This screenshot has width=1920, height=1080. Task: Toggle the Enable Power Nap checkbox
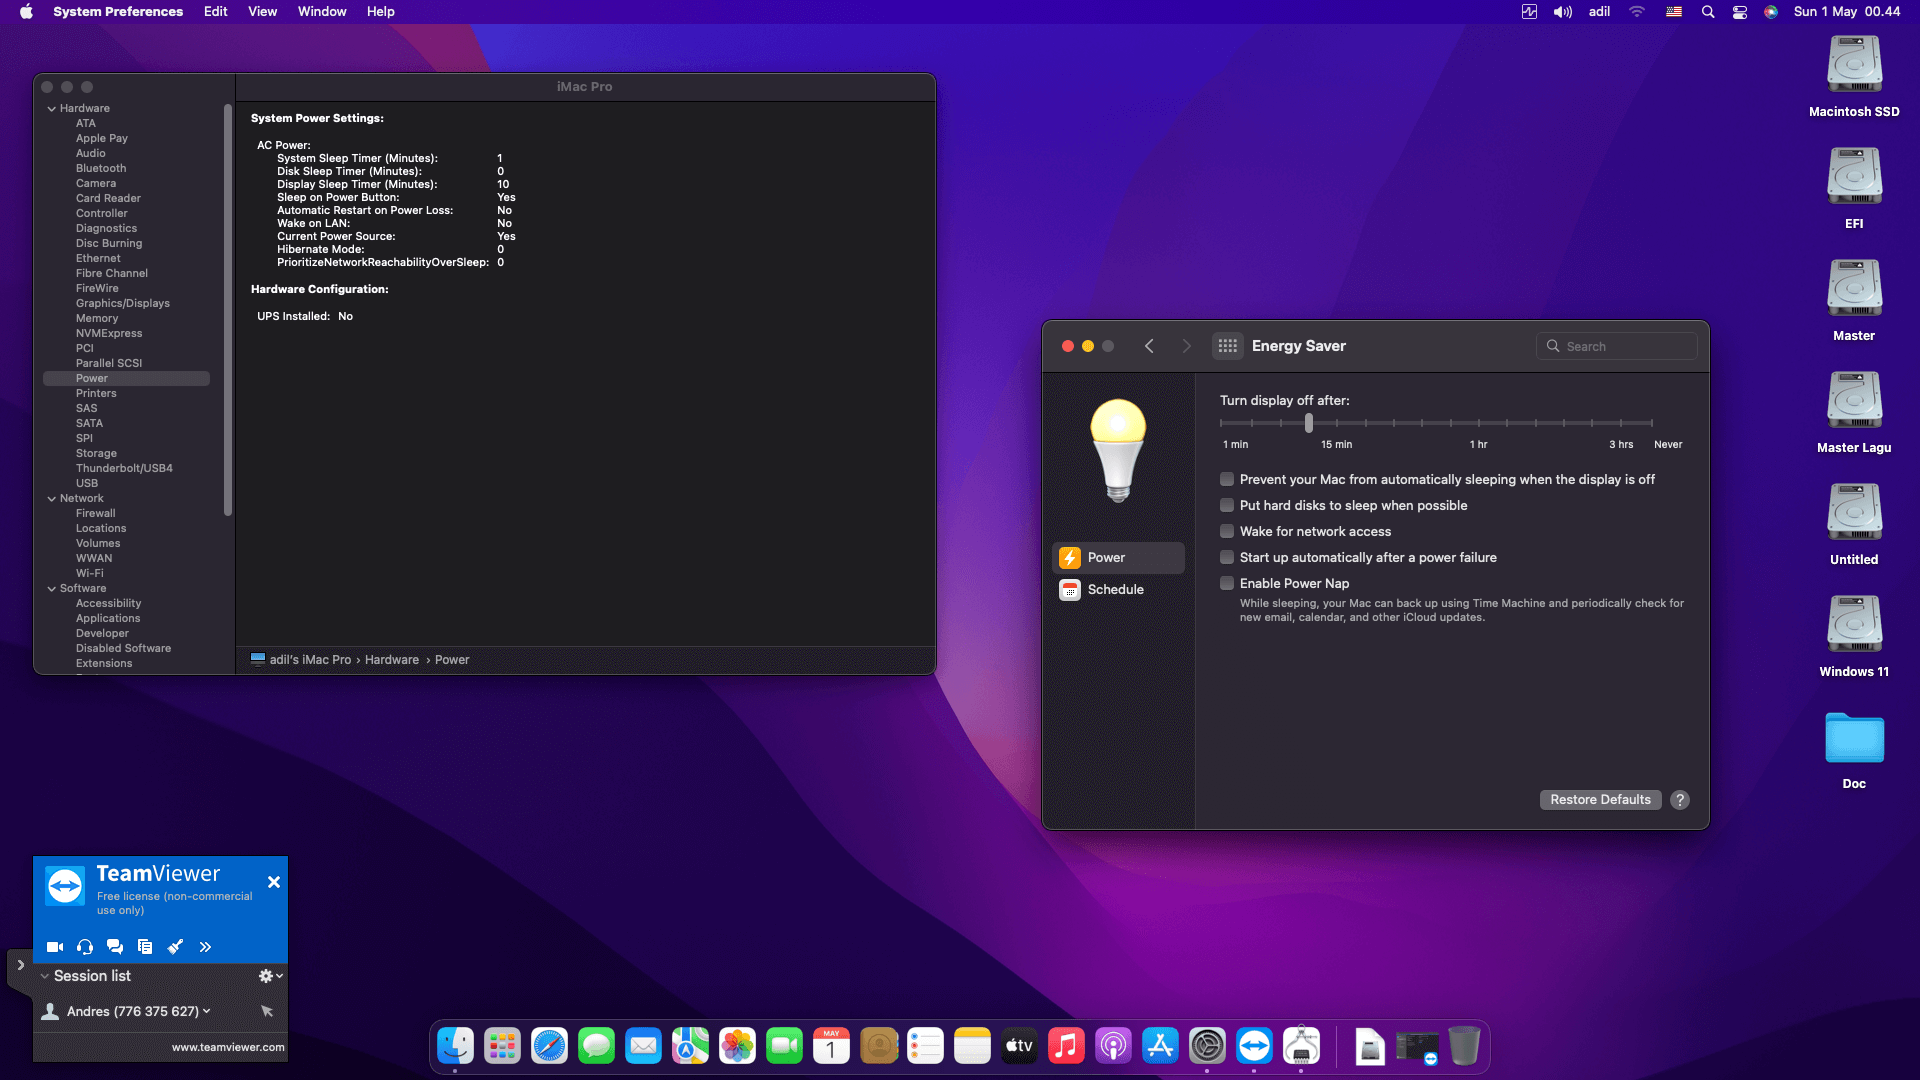1227,583
